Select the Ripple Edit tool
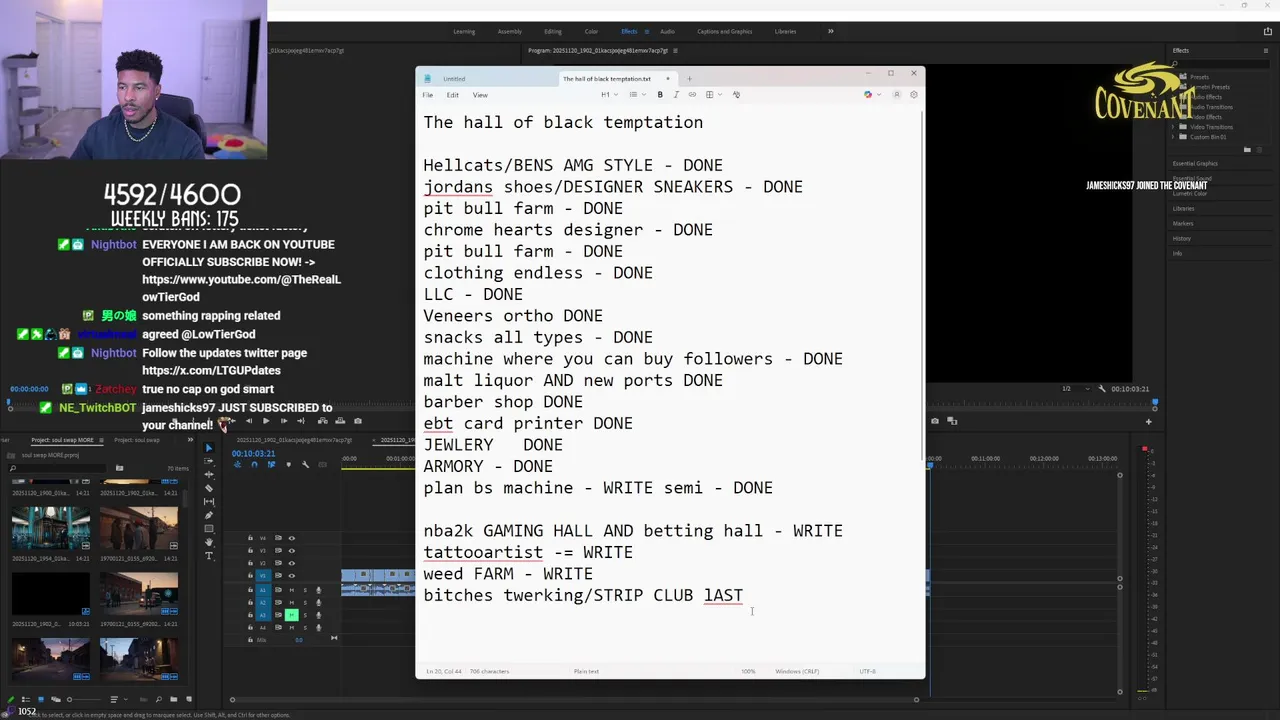The image size is (1280, 720). (x=209, y=474)
